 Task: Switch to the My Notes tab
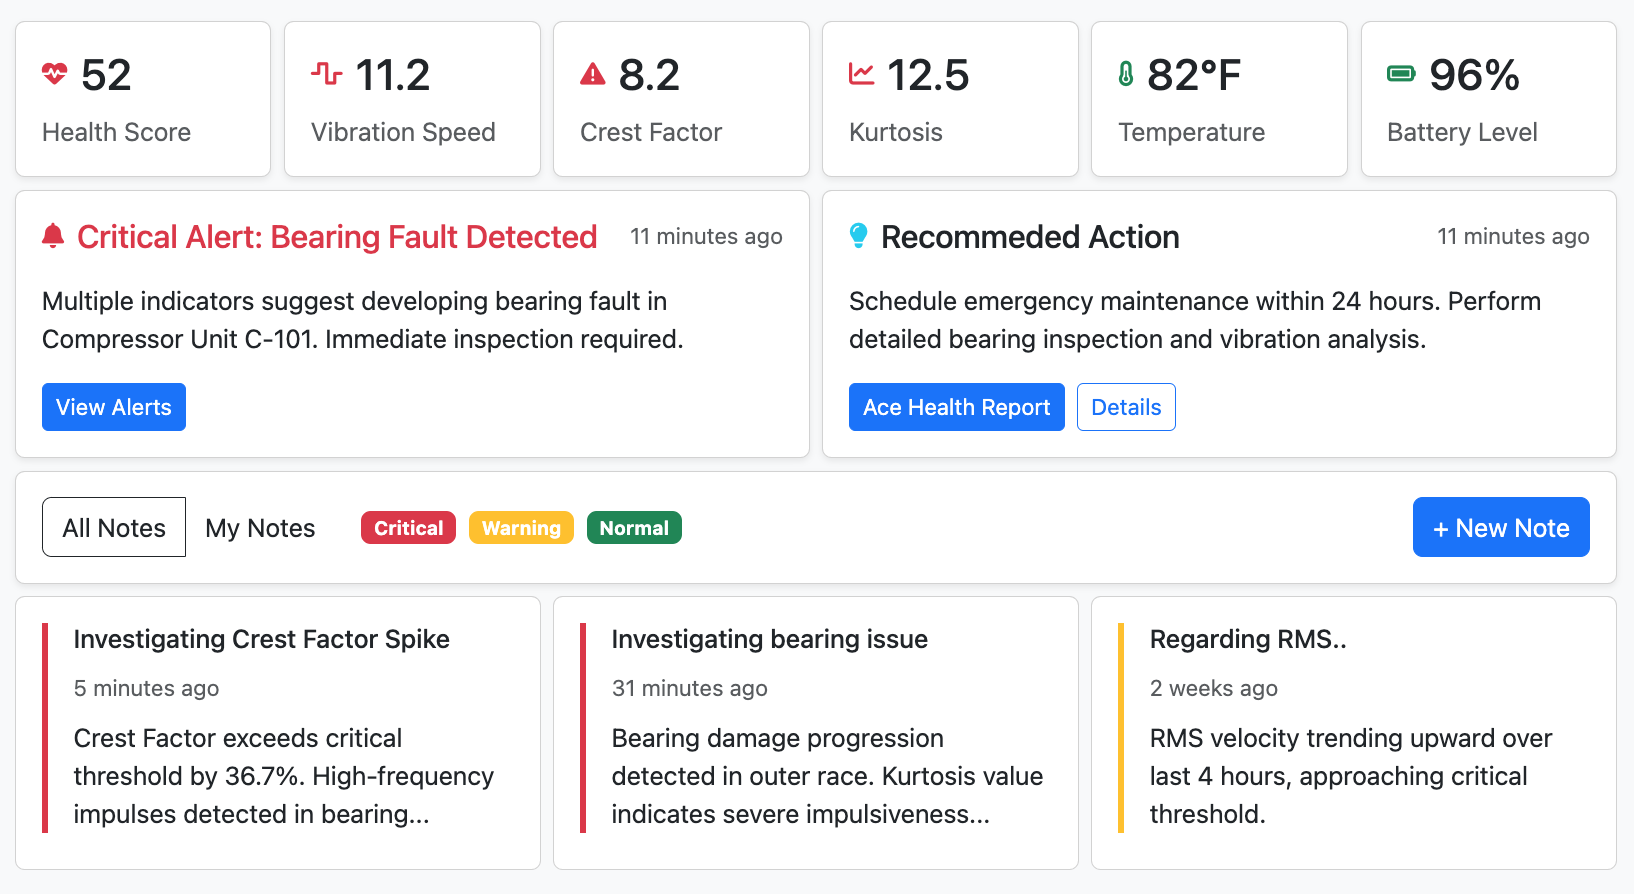pyautogui.click(x=260, y=528)
